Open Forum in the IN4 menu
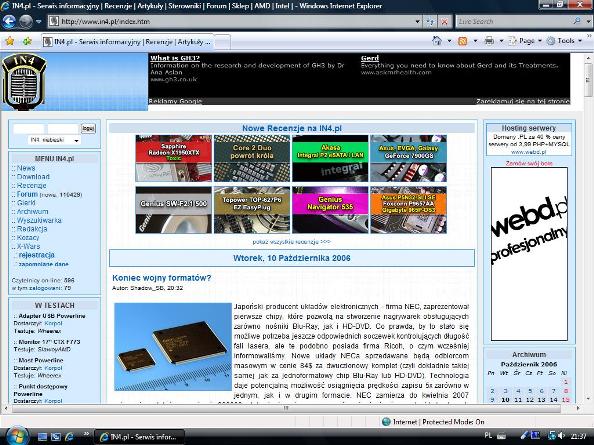The height and width of the screenshot is (445, 594). coord(27,194)
